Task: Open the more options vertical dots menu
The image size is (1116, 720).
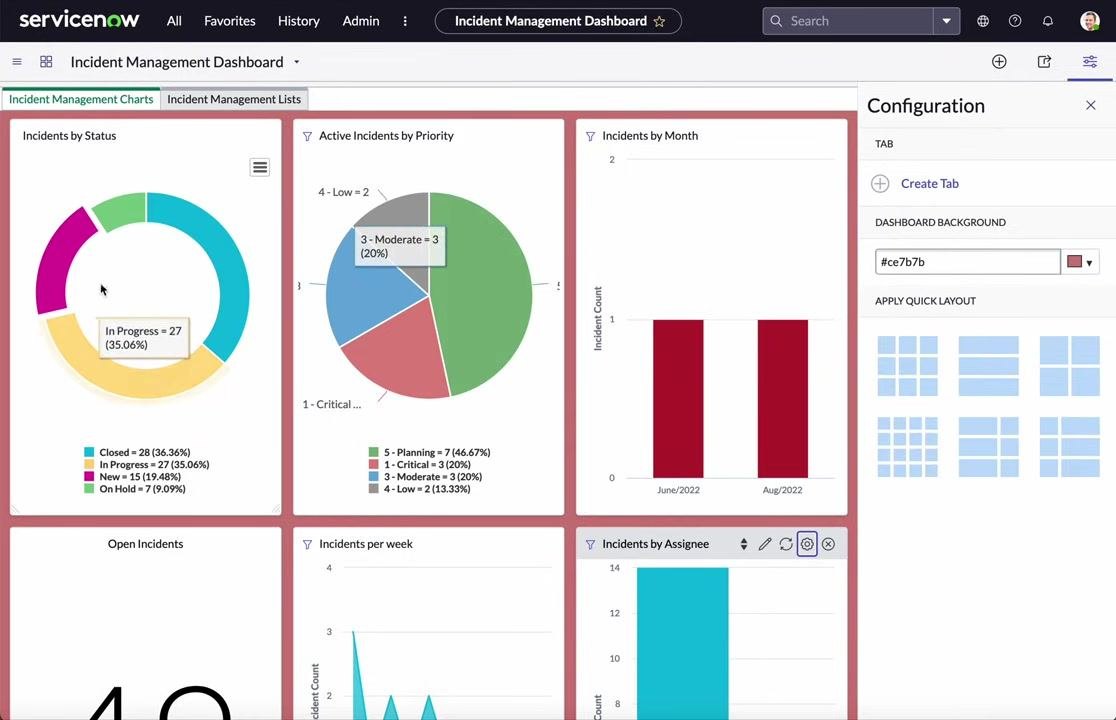Action: (x=405, y=21)
